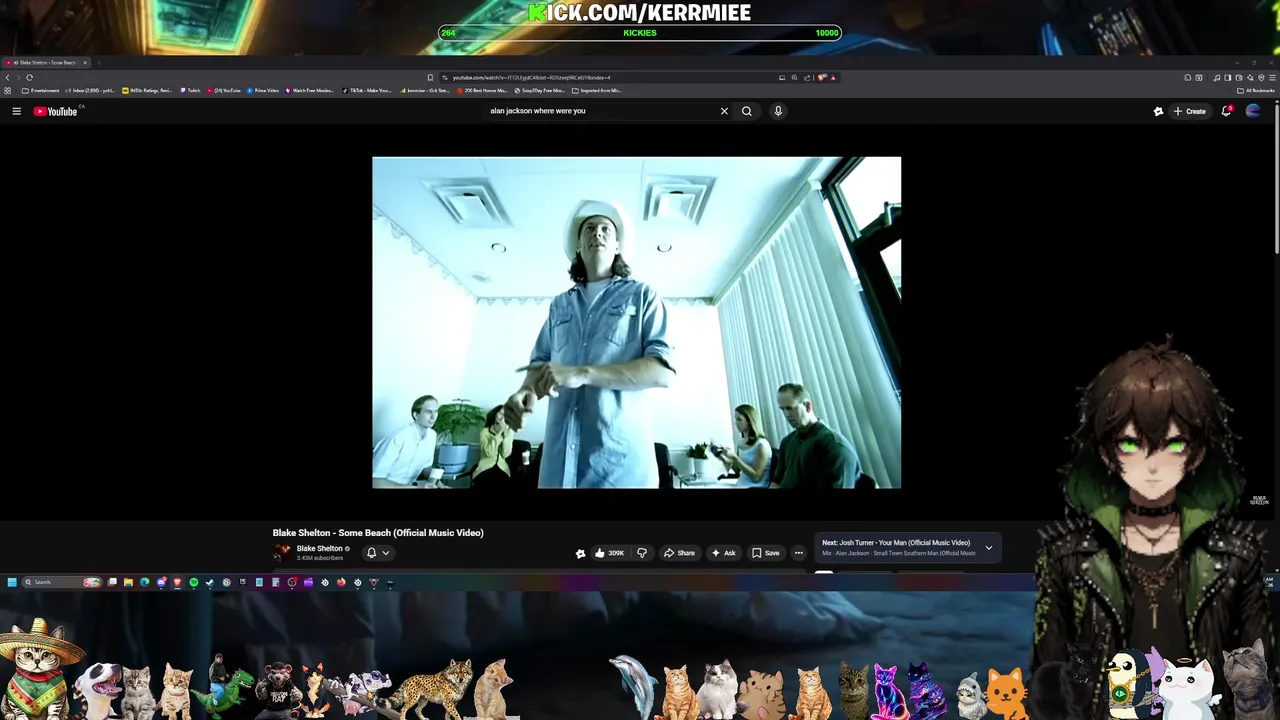Screen dimensions: 1280x720
Task: Open the Windows Start button
Action: 12,582
